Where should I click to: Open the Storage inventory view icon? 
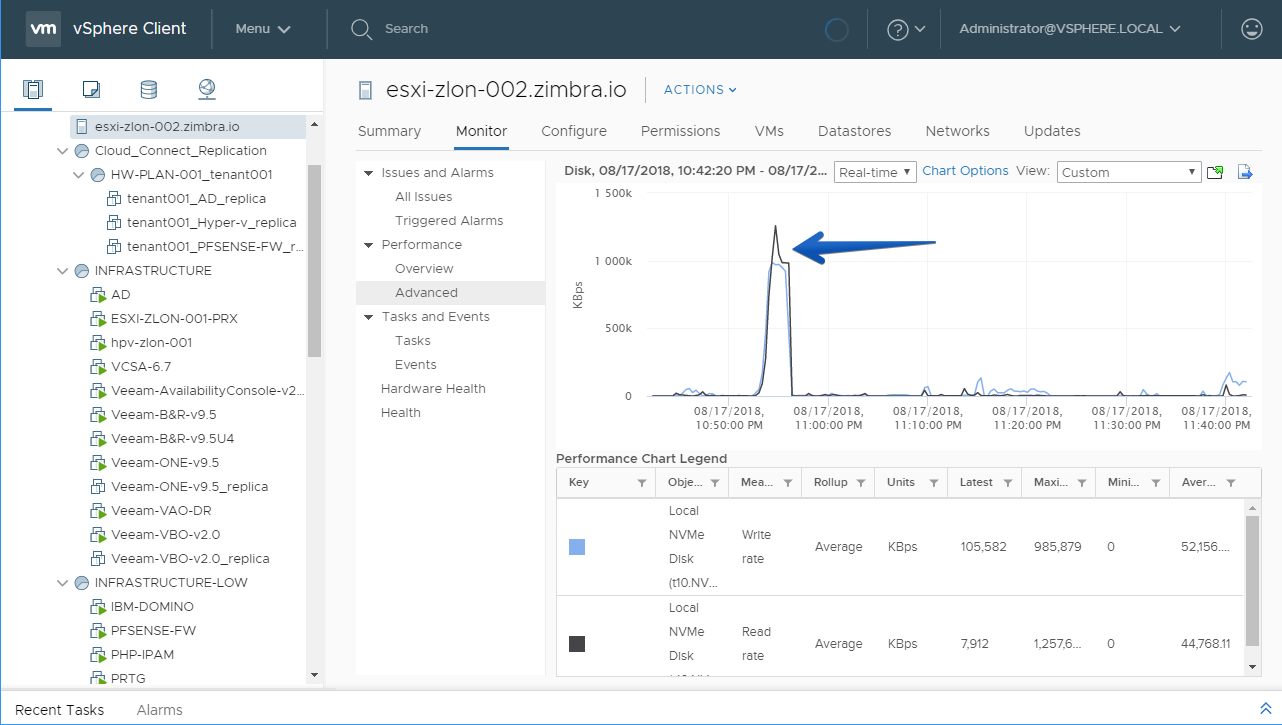pyautogui.click(x=148, y=89)
